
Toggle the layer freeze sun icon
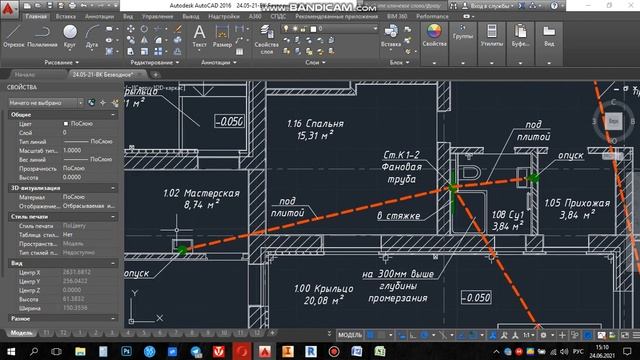(x=295, y=29)
